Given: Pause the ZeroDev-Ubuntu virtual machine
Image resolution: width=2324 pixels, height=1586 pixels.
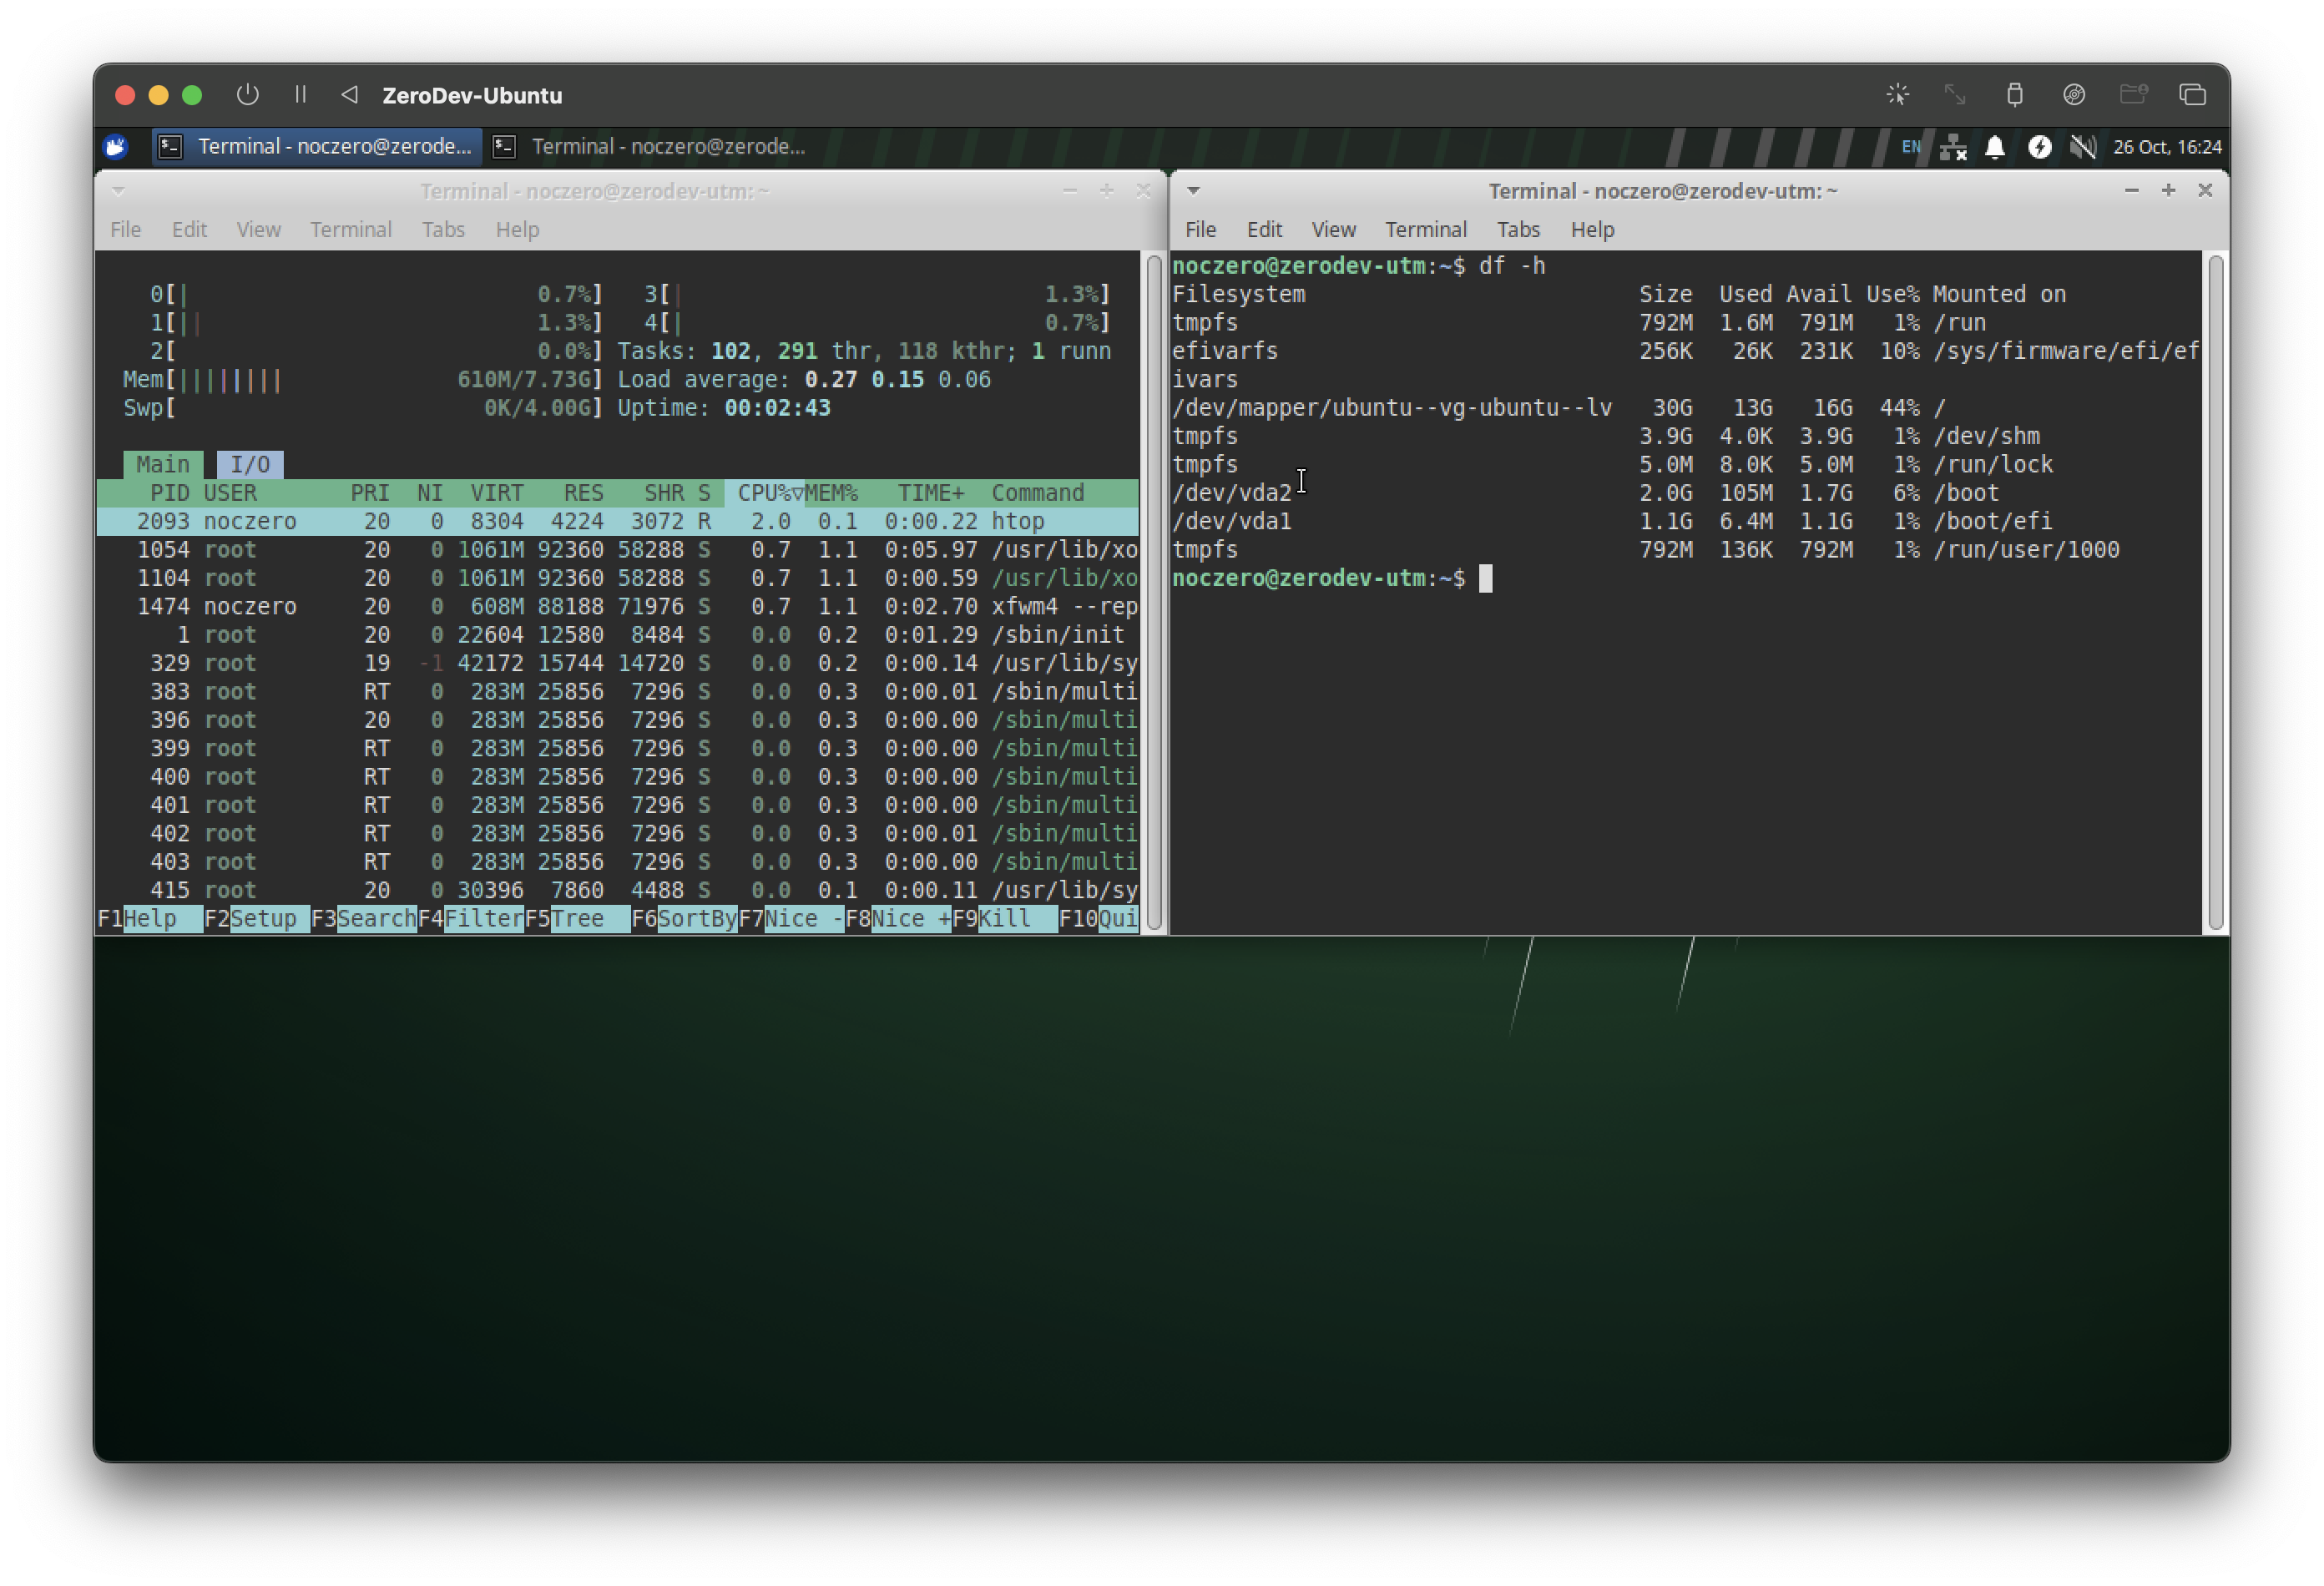Looking at the screenshot, I should pyautogui.click(x=300, y=95).
